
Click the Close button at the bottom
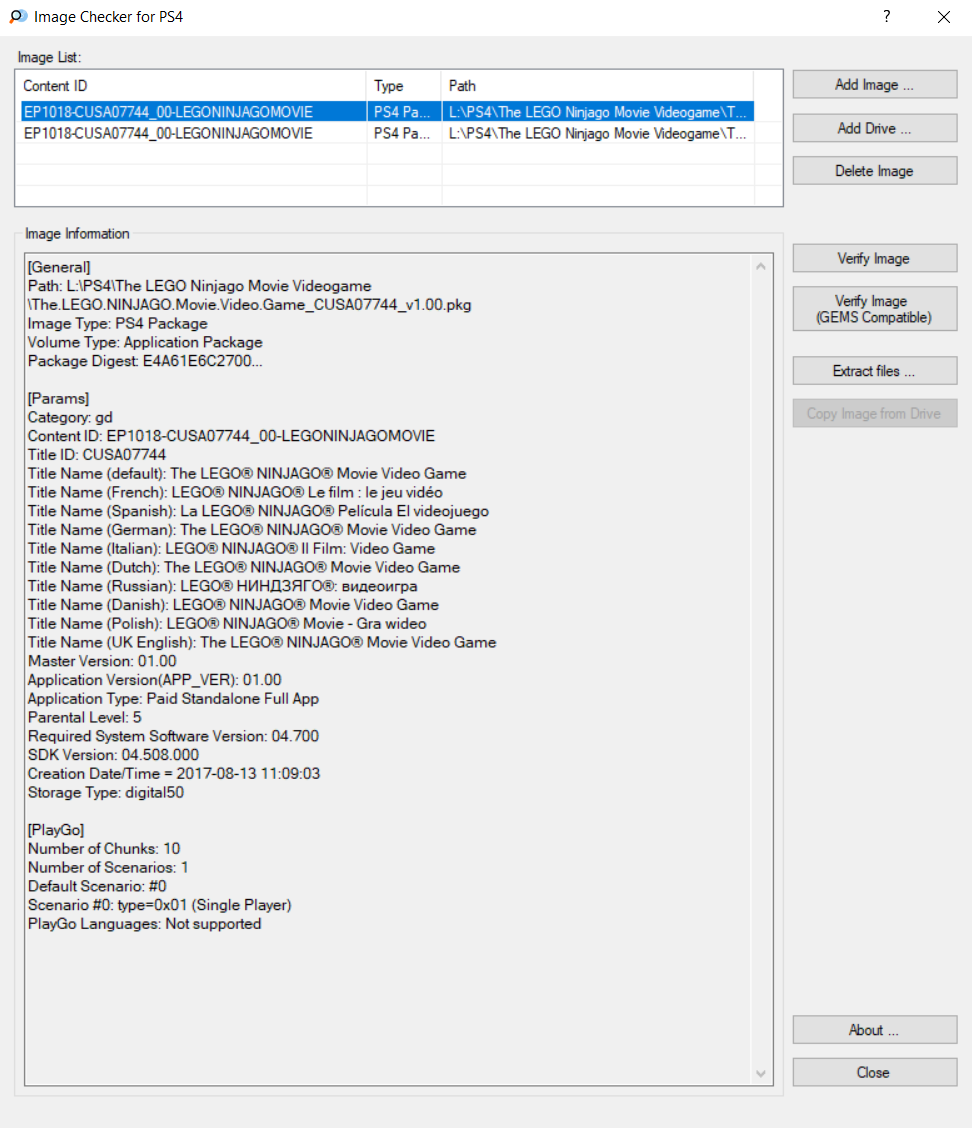(874, 1072)
